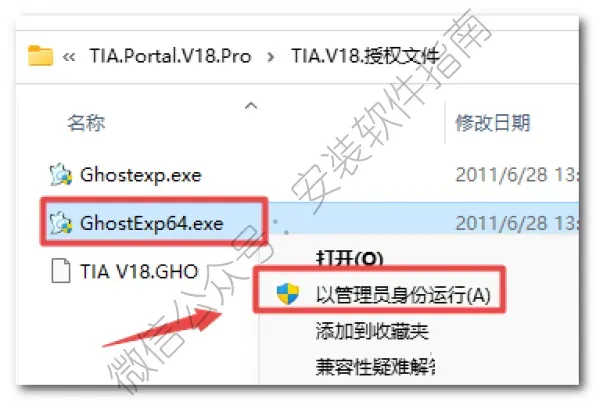Select the Ghostexp.exe file name
The height and width of the screenshot is (402, 596).
(141, 176)
